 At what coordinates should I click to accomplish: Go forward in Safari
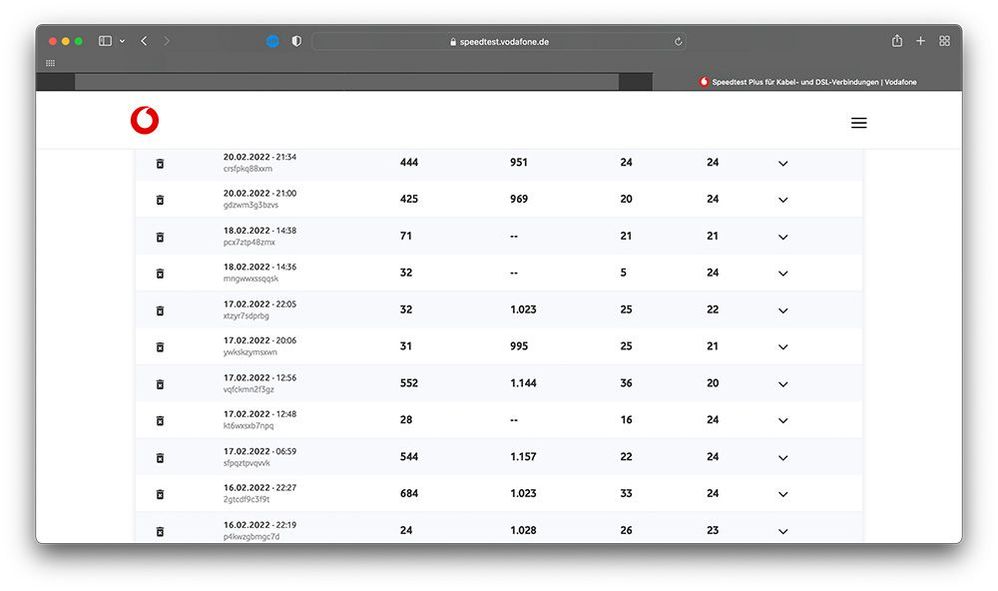coord(167,41)
